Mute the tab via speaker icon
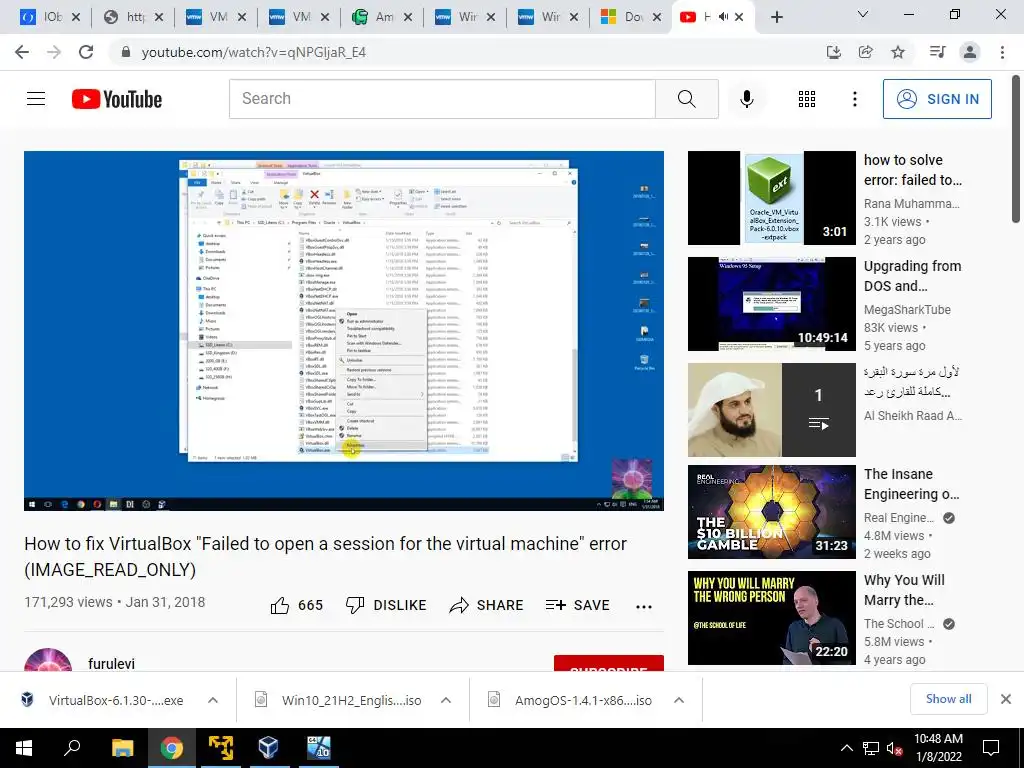The height and width of the screenshot is (768, 1024). [x=723, y=17]
